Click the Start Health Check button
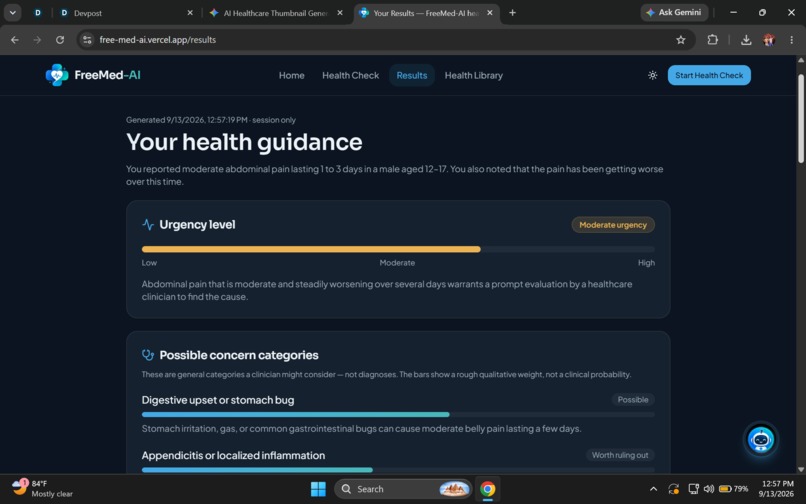 pyautogui.click(x=709, y=75)
